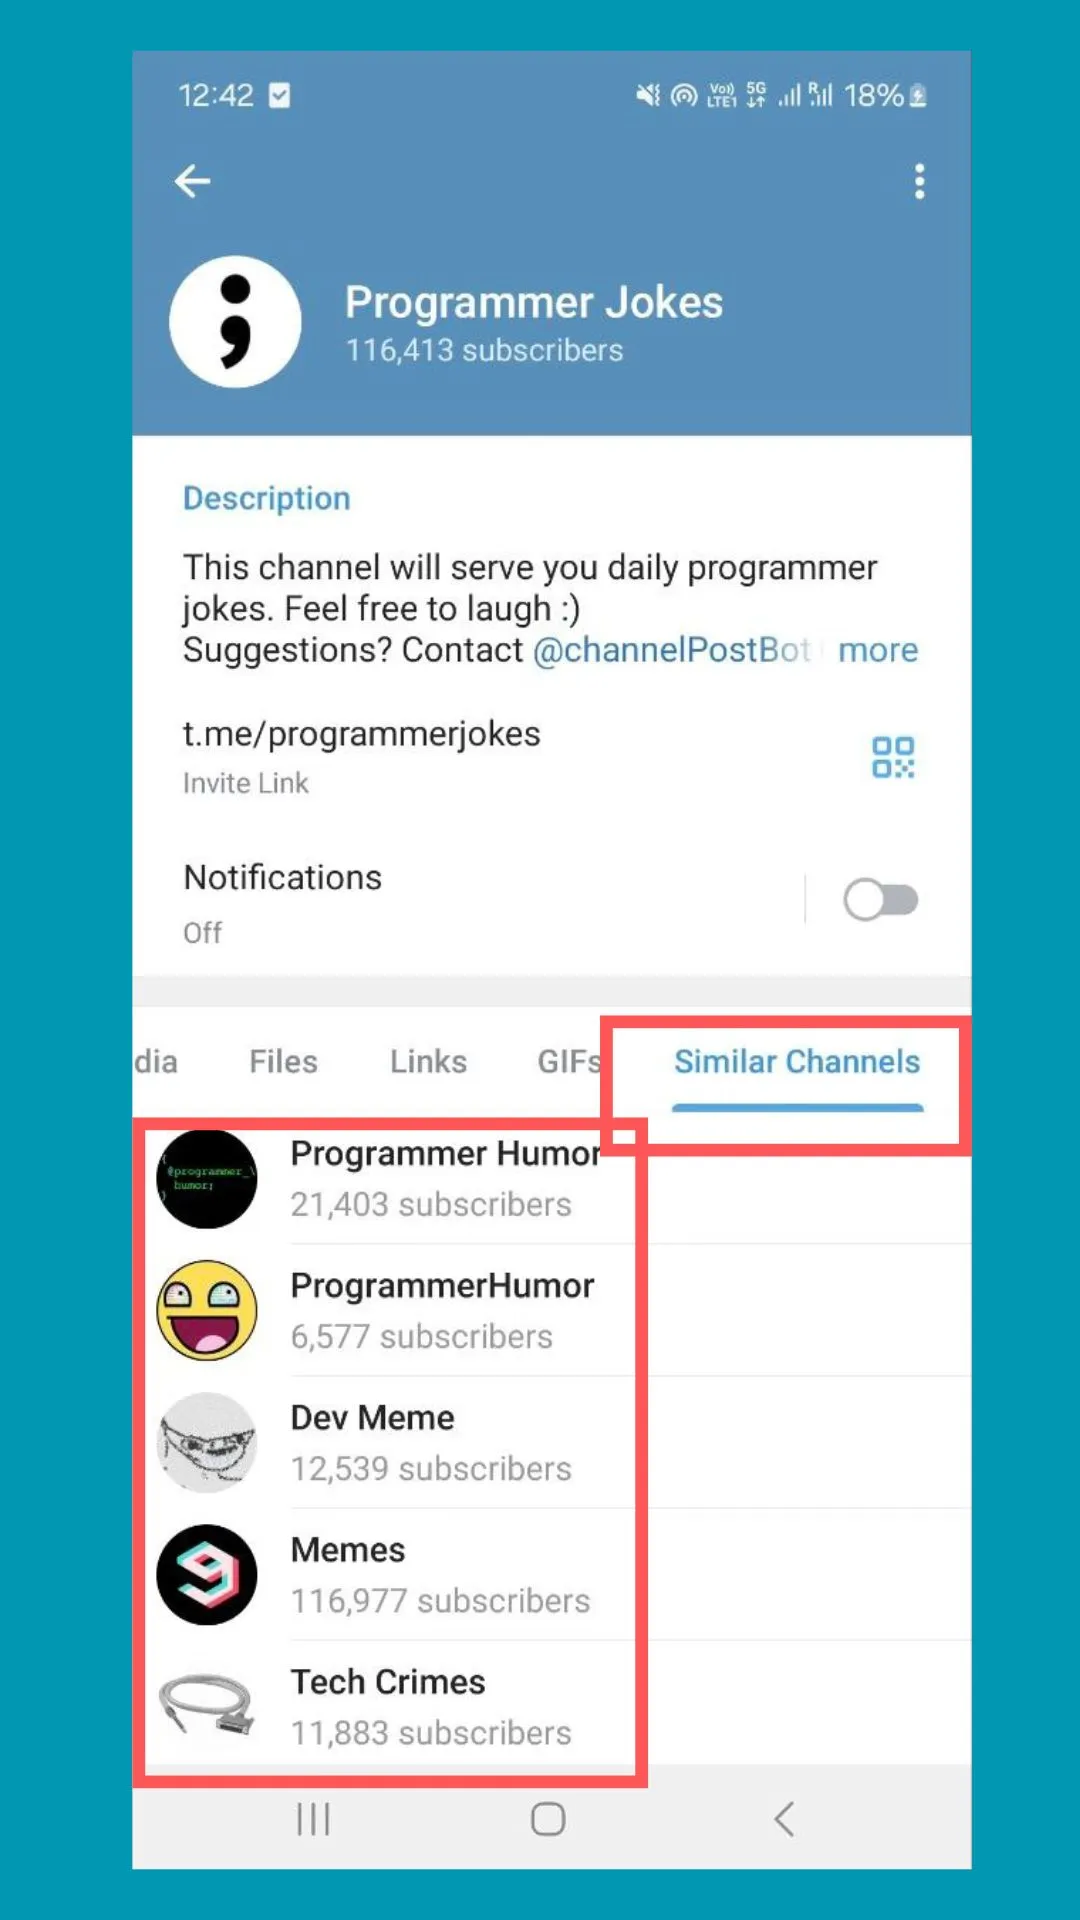The width and height of the screenshot is (1080, 1920).
Task: Switch to the GIFs tab
Action: point(569,1061)
